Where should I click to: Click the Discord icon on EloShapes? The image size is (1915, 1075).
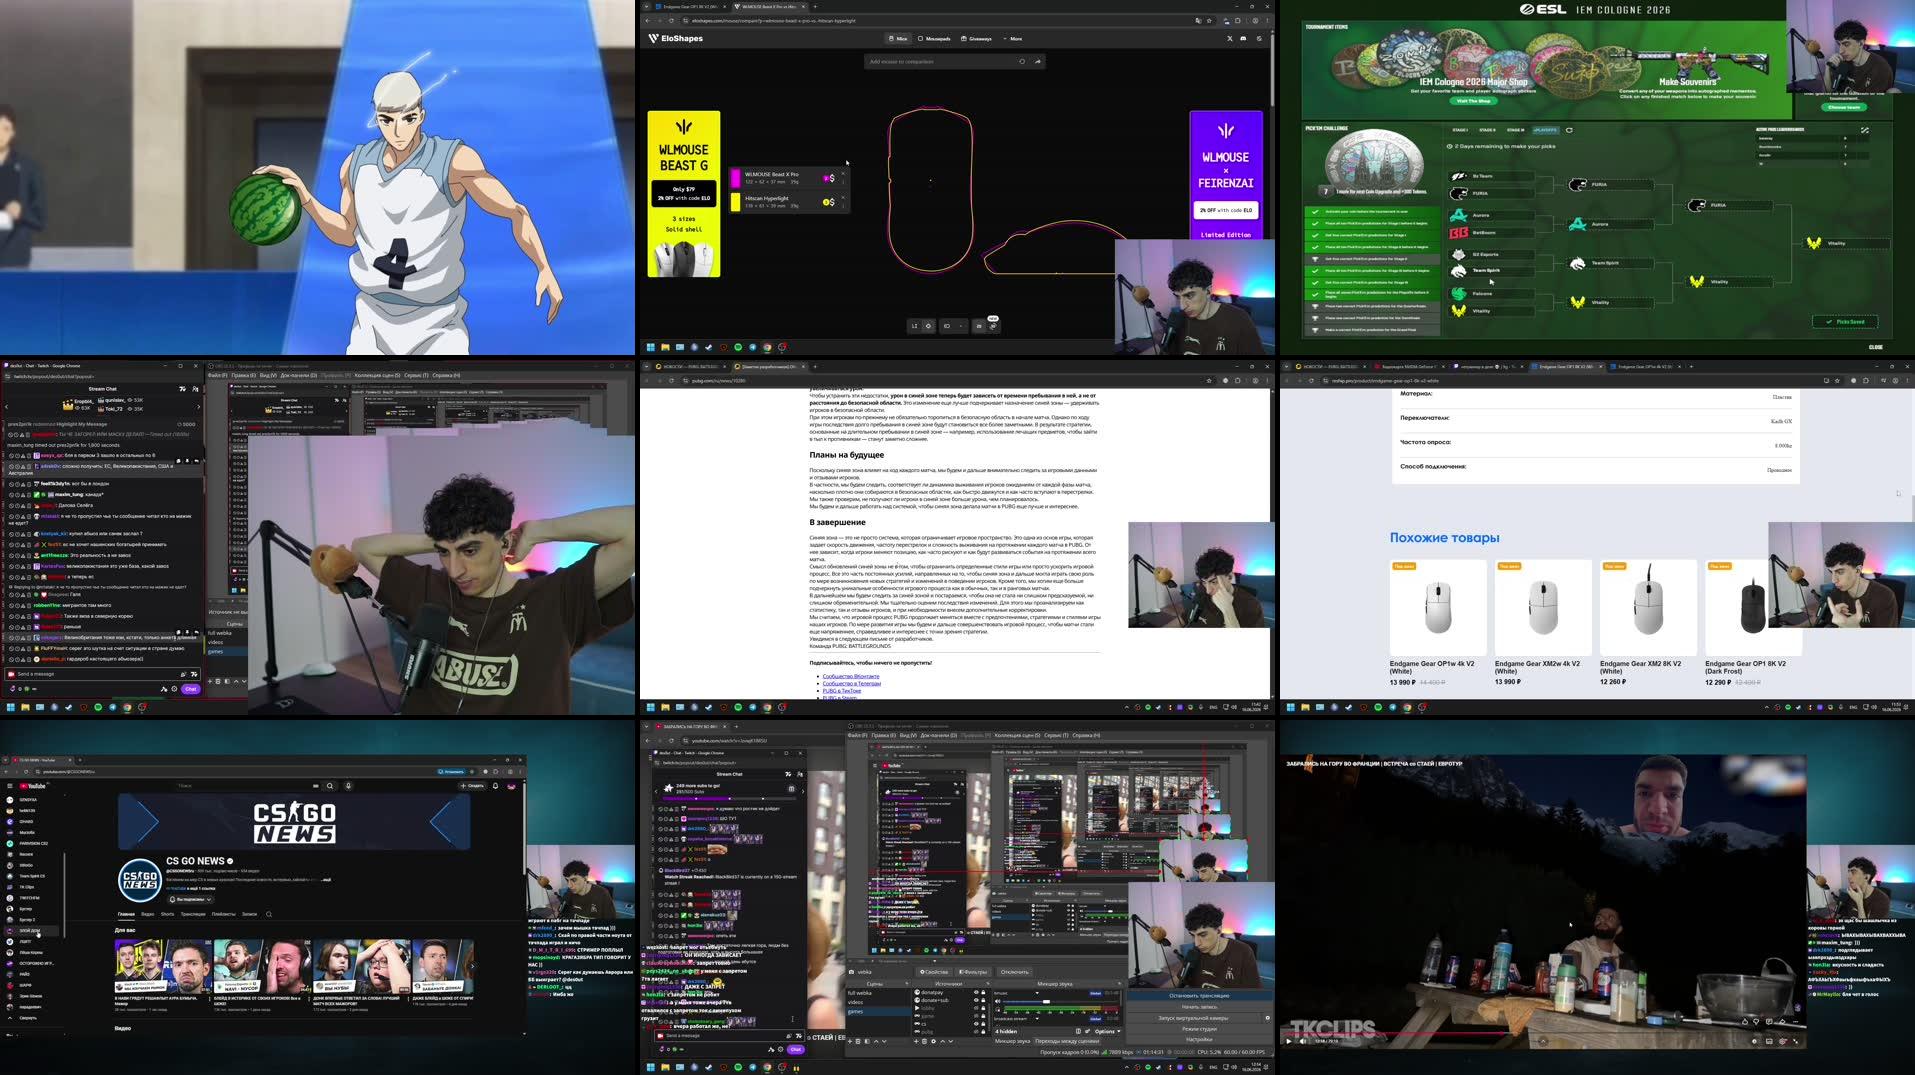pyautogui.click(x=1243, y=38)
